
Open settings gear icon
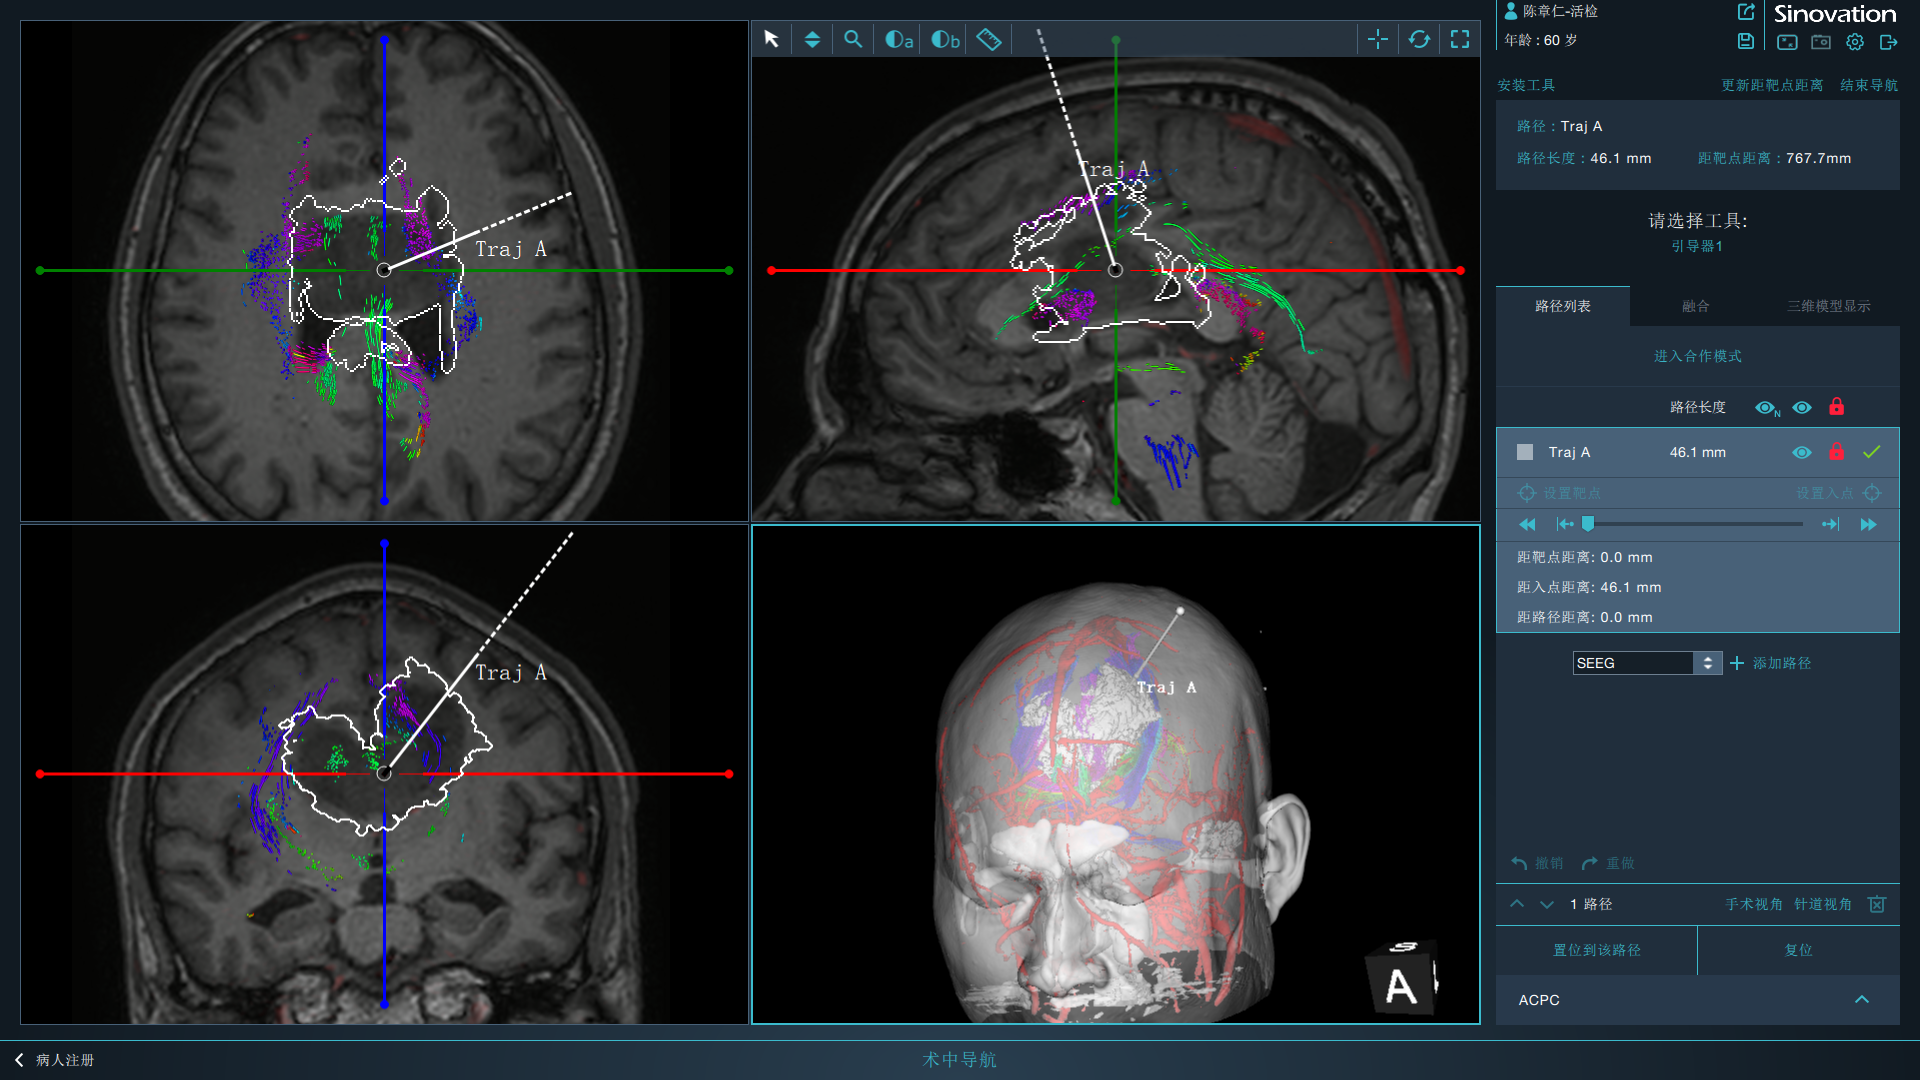point(1855,42)
